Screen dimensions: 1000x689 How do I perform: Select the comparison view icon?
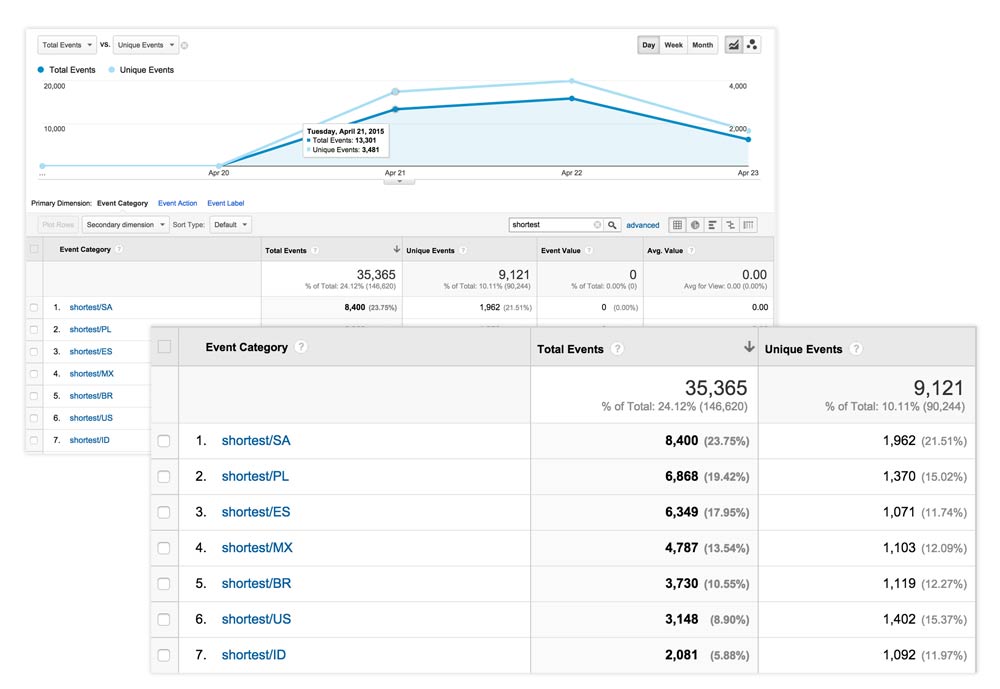point(731,225)
